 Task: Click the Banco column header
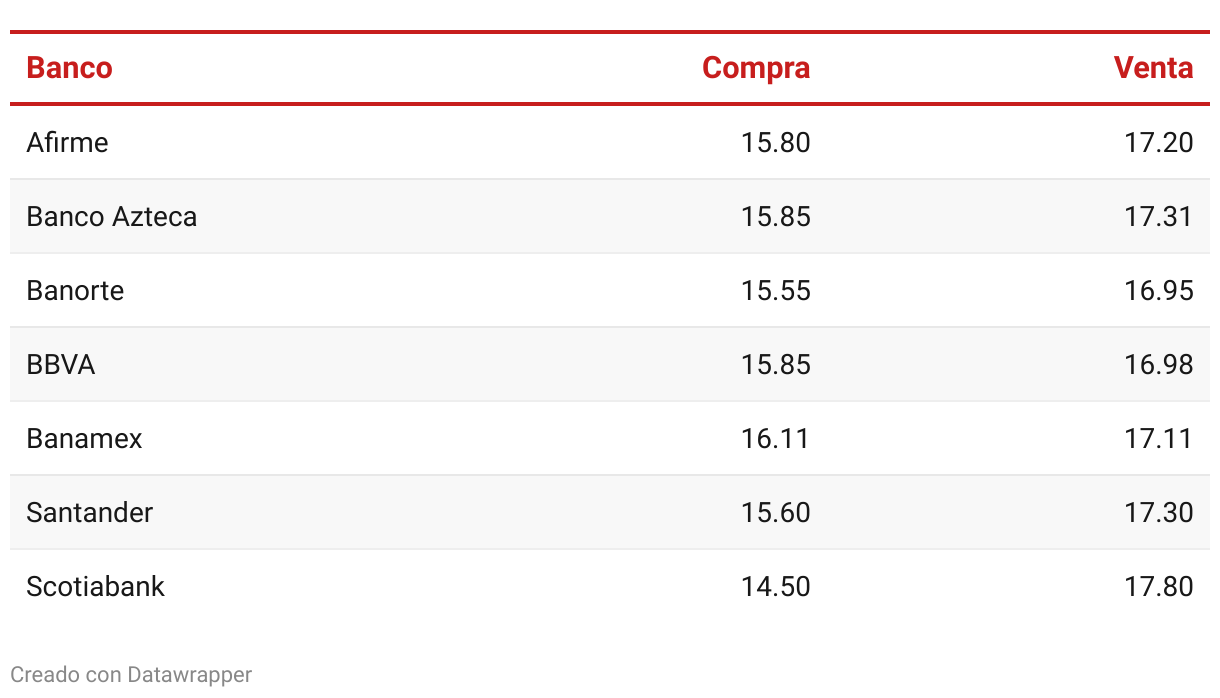click(x=69, y=68)
